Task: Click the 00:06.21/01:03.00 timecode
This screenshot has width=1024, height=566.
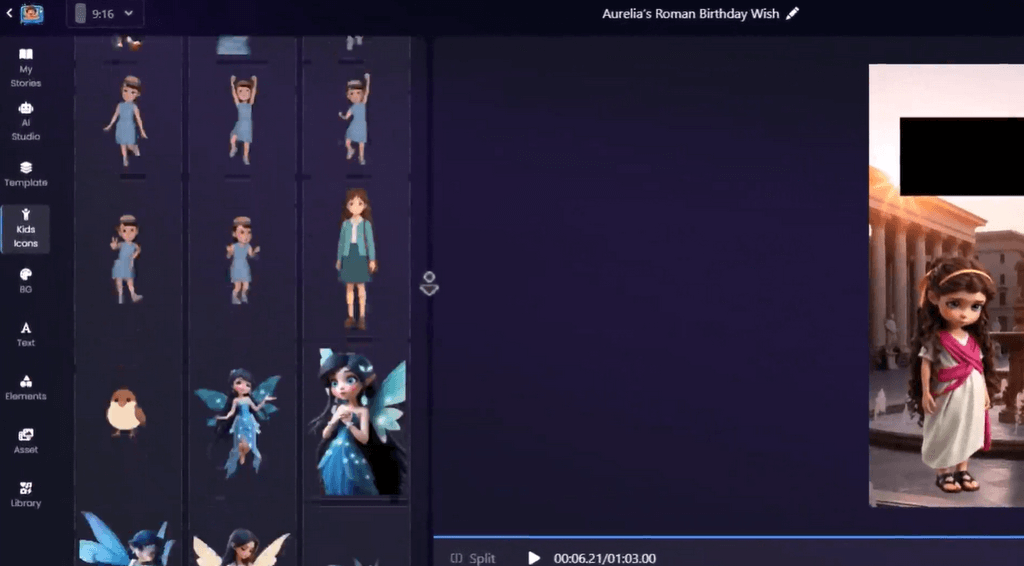Action: 605,559
